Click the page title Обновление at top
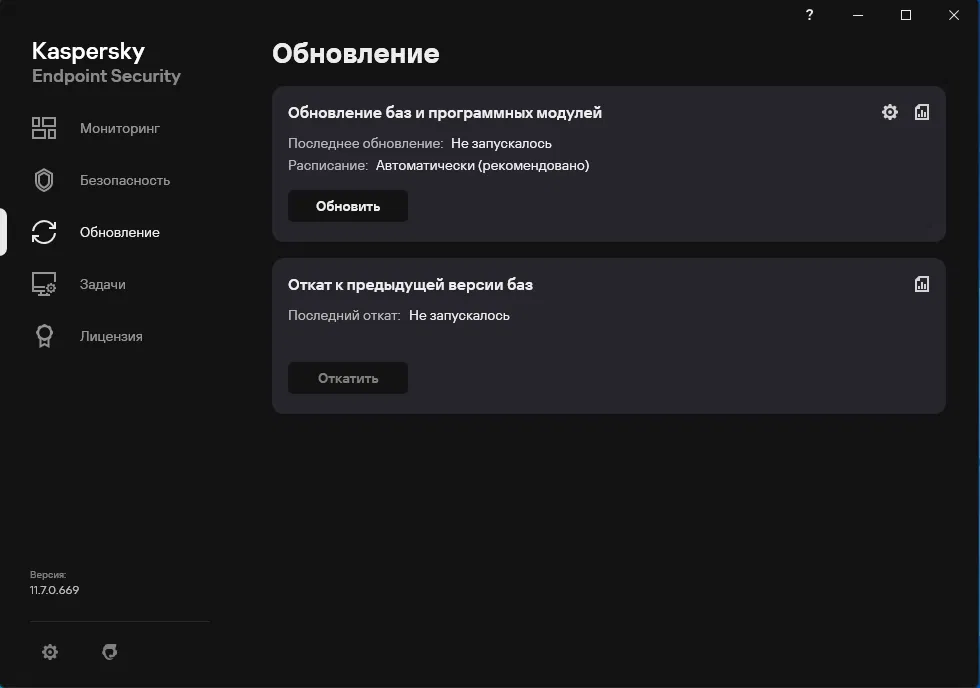 pyautogui.click(x=356, y=53)
